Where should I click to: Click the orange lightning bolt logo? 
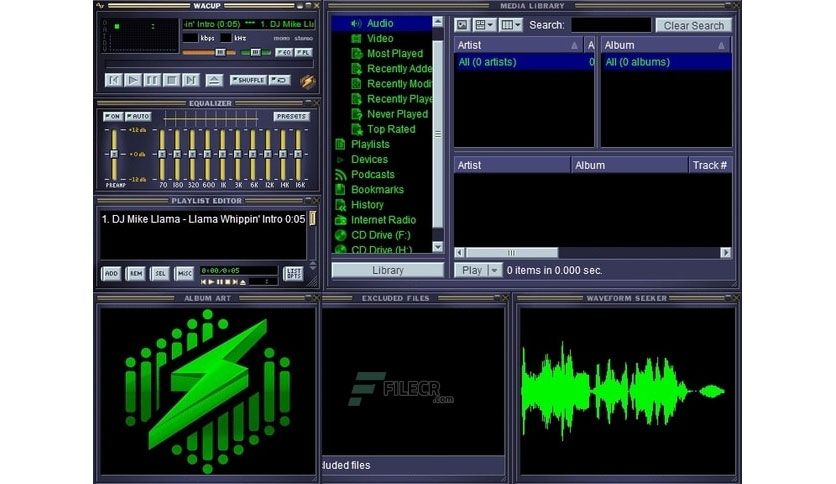[x=307, y=81]
